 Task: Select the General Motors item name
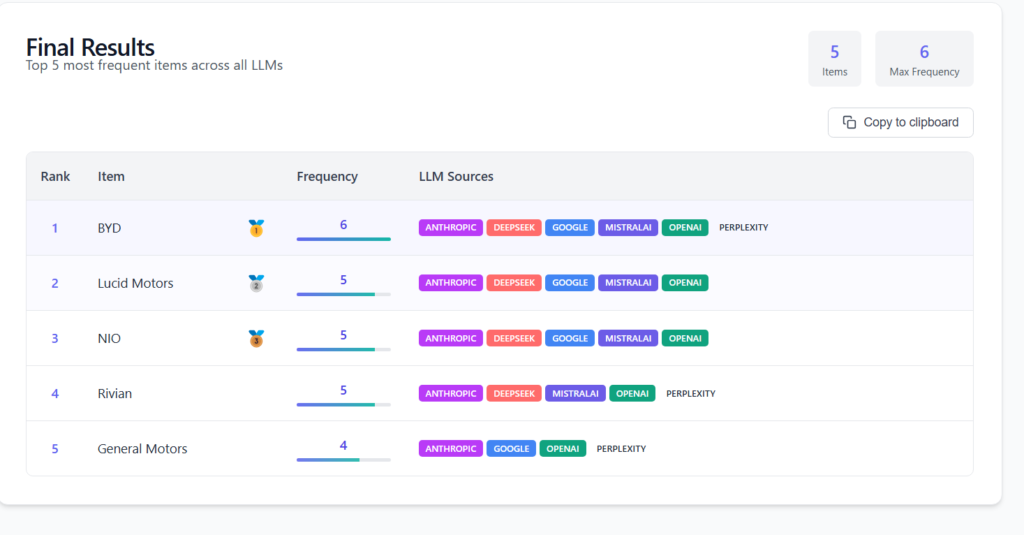142,449
